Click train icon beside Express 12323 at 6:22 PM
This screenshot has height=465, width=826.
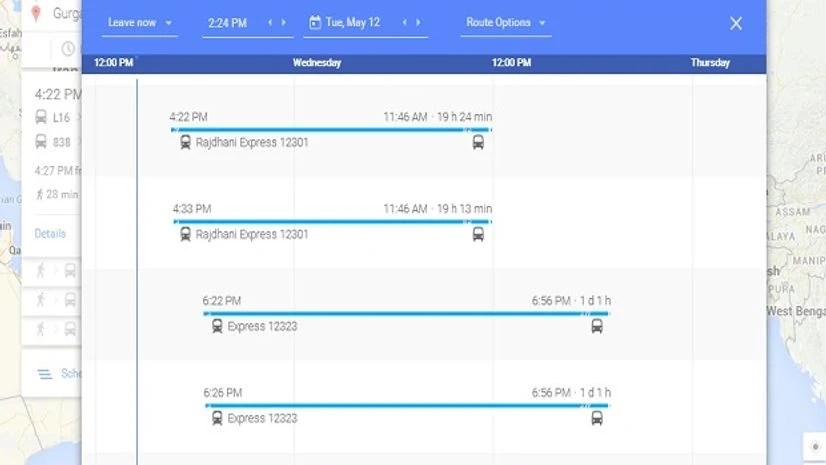(x=217, y=326)
